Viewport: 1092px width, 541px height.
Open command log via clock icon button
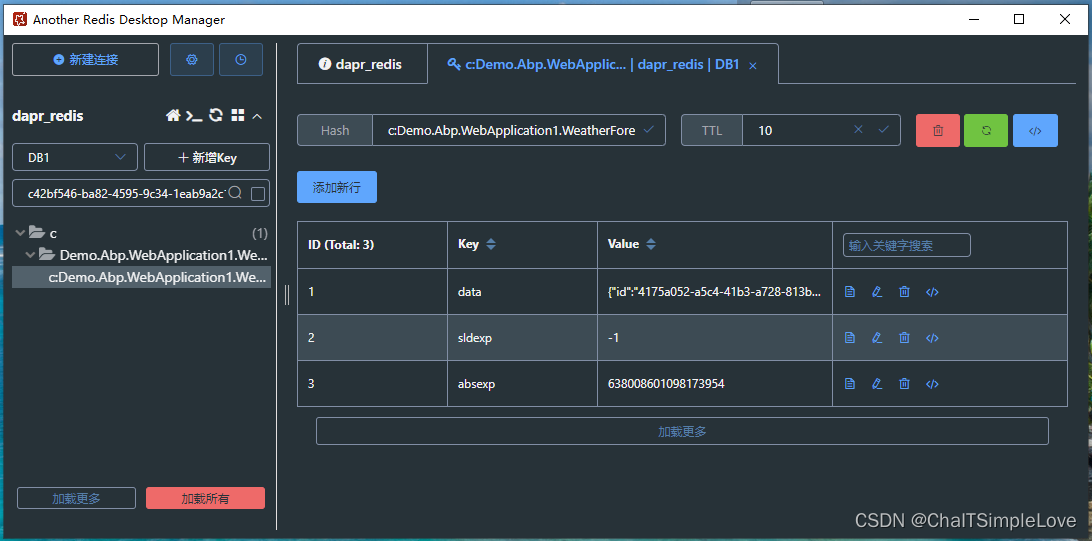(241, 60)
